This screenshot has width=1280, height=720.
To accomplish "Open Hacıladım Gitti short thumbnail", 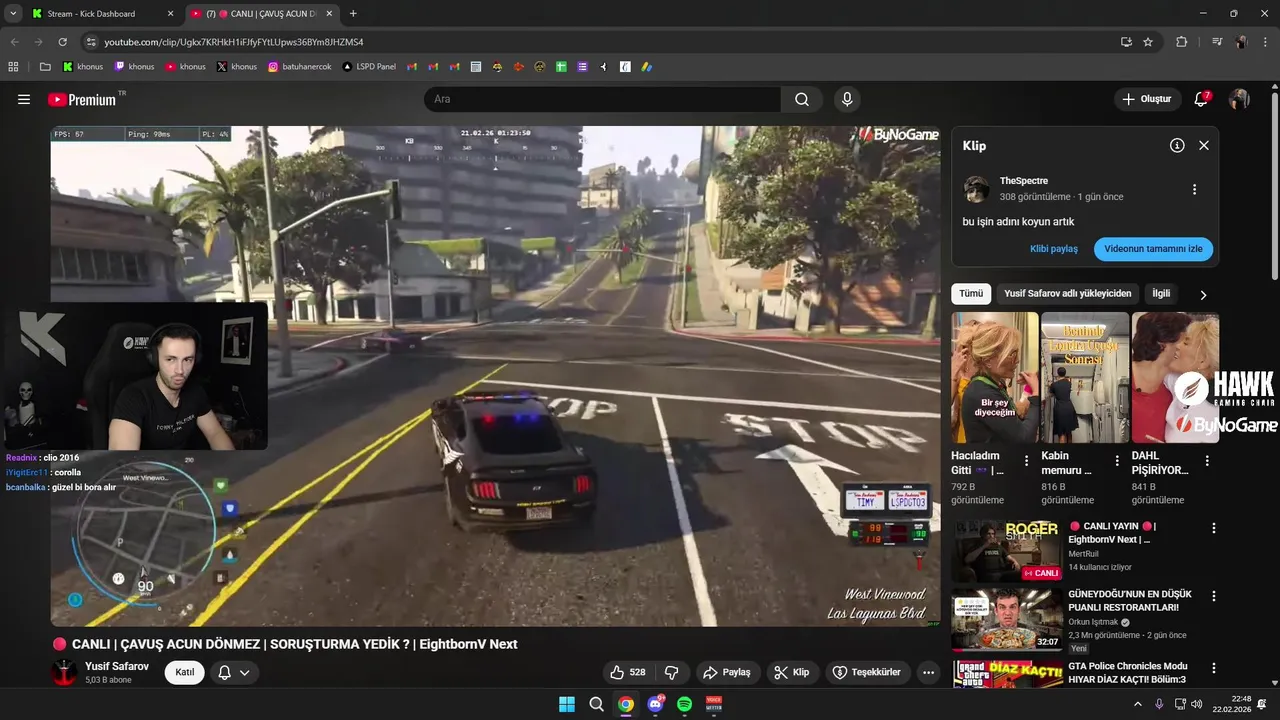I will (x=995, y=378).
